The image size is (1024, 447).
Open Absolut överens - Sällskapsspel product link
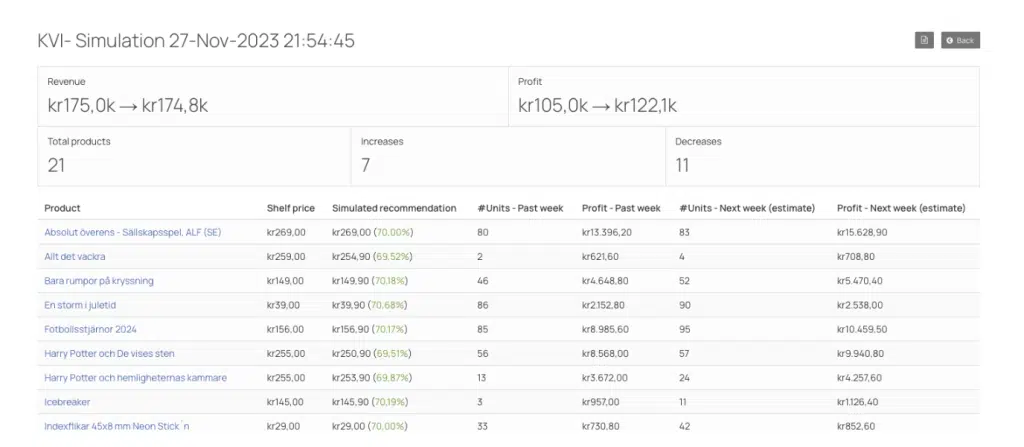coord(133,232)
